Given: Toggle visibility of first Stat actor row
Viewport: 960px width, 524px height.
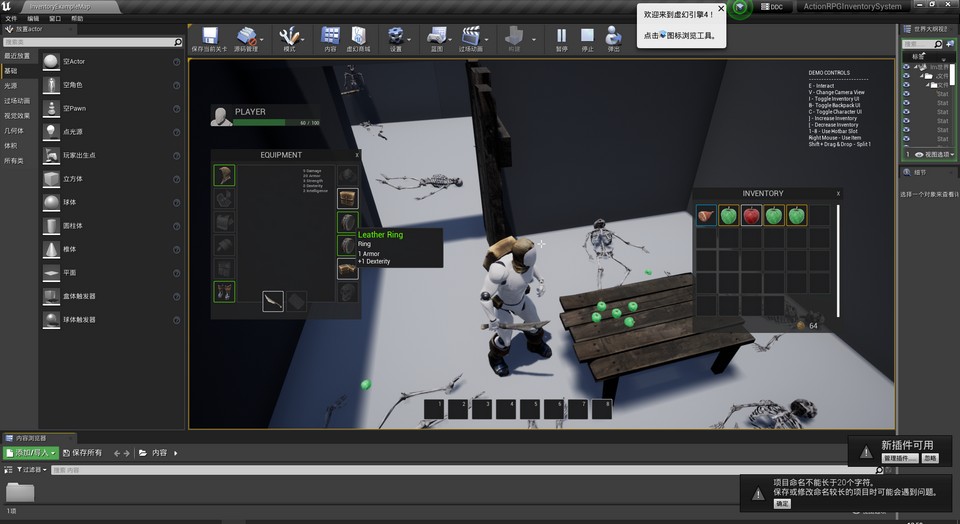Looking at the screenshot, I should tap(906, 95).
